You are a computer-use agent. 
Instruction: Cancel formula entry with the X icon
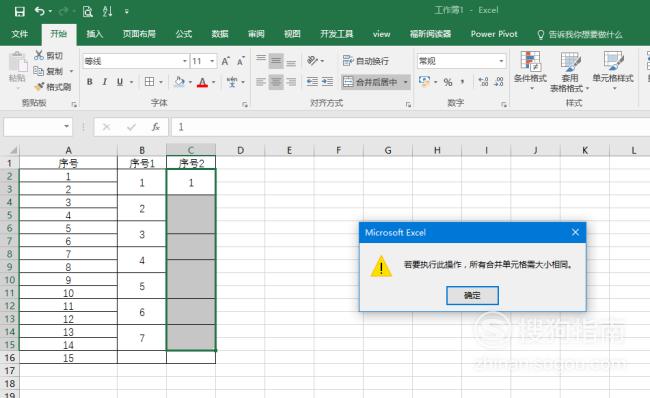(107, 127)
